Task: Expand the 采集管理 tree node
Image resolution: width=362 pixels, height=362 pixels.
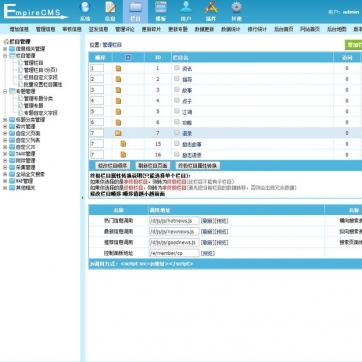Action: pos(5,167)
